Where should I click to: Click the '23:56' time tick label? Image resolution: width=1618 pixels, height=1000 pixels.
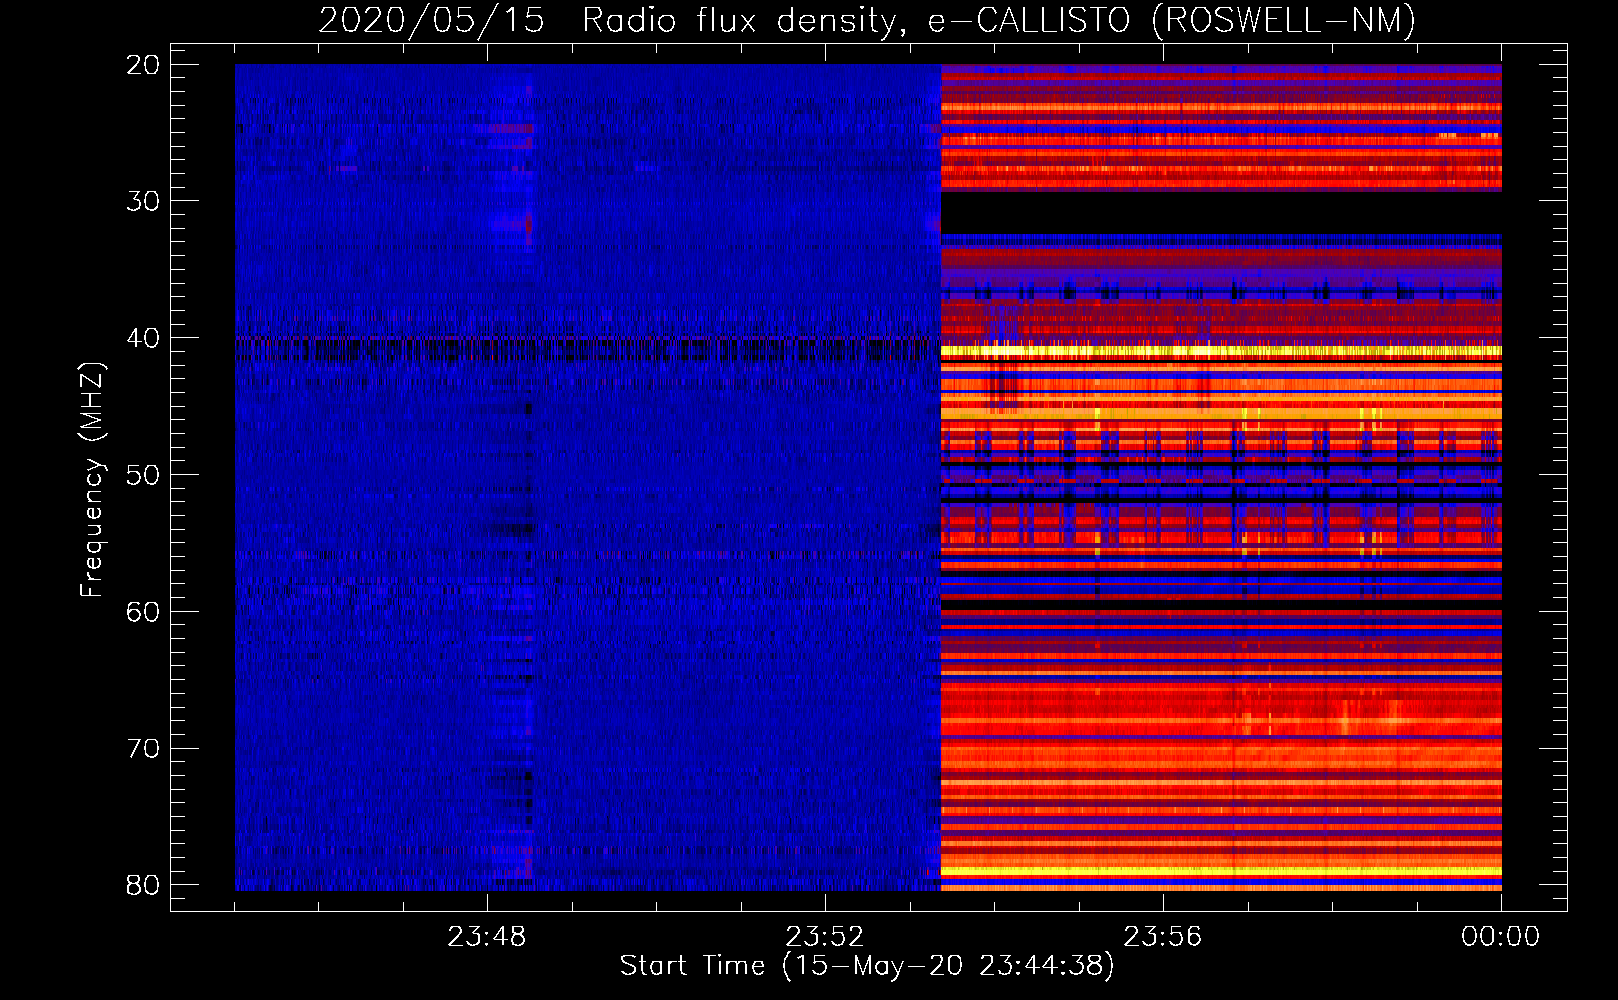coord(1163,937)
